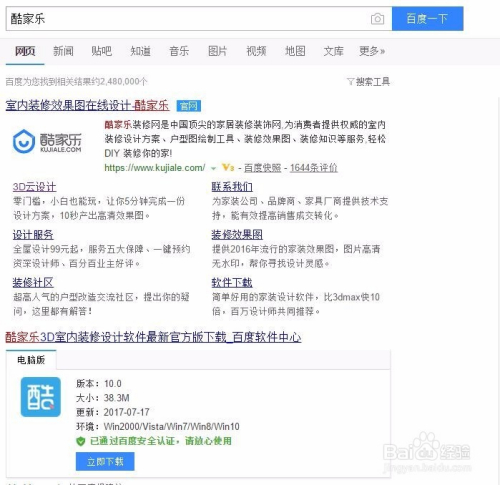Expand the dropdown arrow next to kujiale URL
500x485 pixels.
pos(213,168)
